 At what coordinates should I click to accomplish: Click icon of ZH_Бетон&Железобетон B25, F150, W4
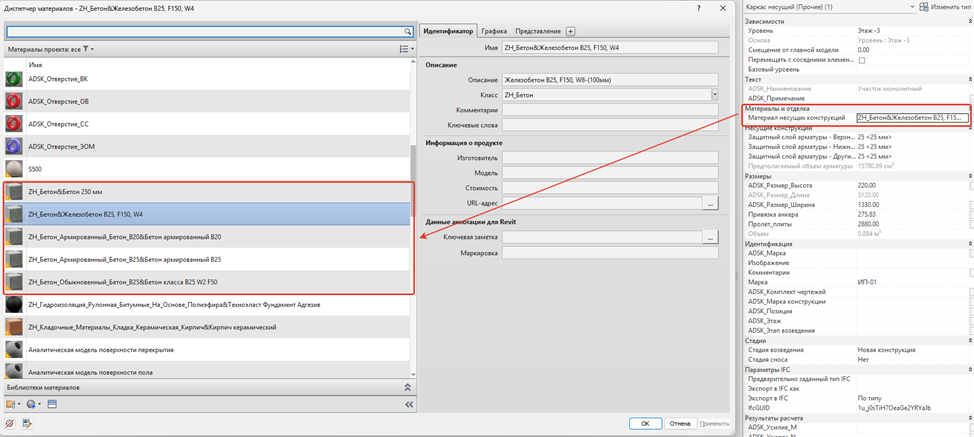[14, 214]
